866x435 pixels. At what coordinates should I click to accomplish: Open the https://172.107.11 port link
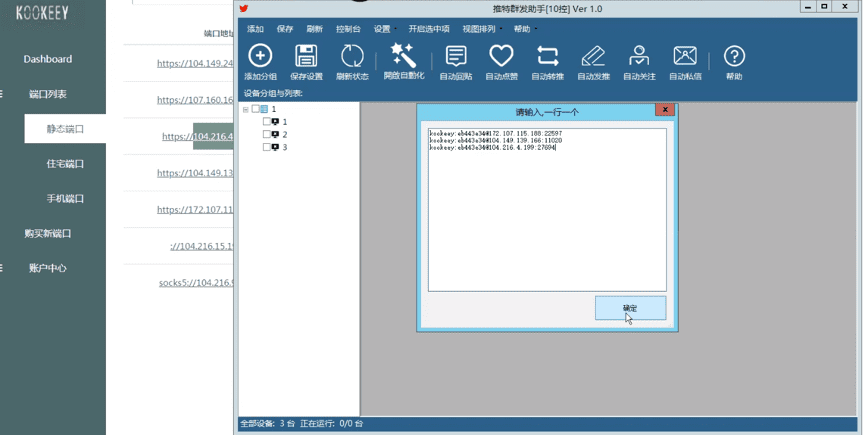195,209
